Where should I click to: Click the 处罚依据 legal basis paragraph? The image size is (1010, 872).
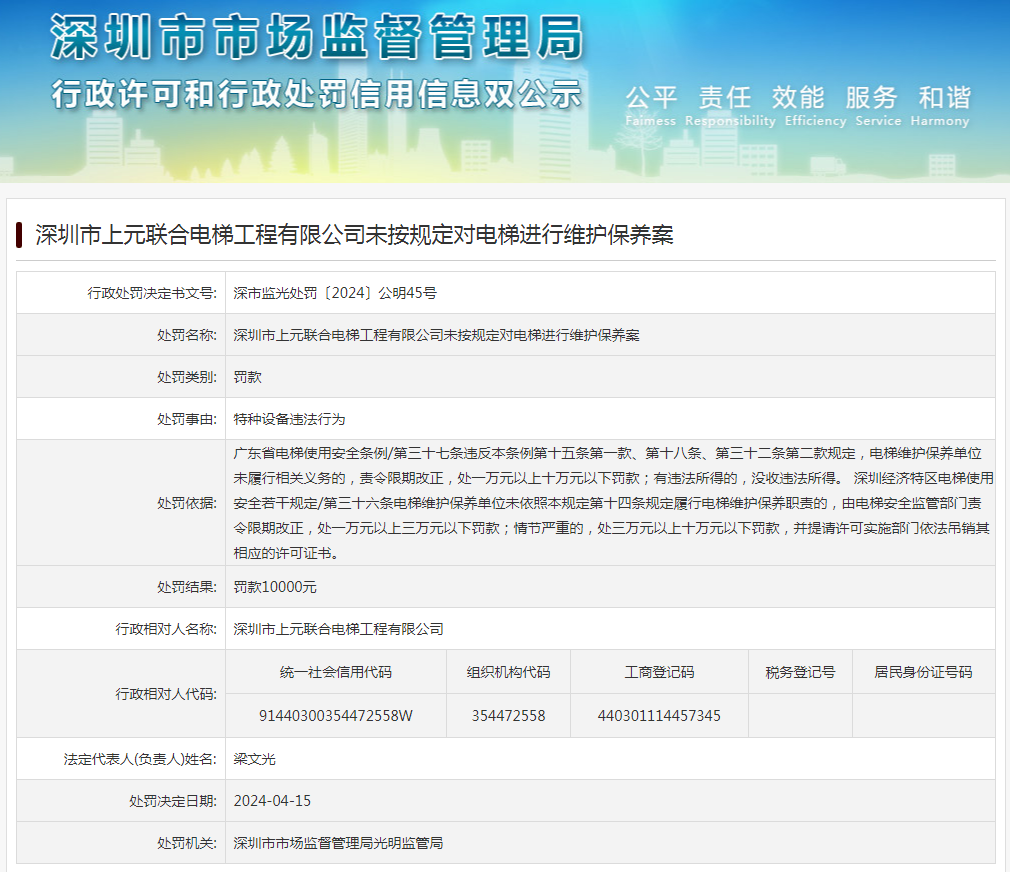coord(610,503)
